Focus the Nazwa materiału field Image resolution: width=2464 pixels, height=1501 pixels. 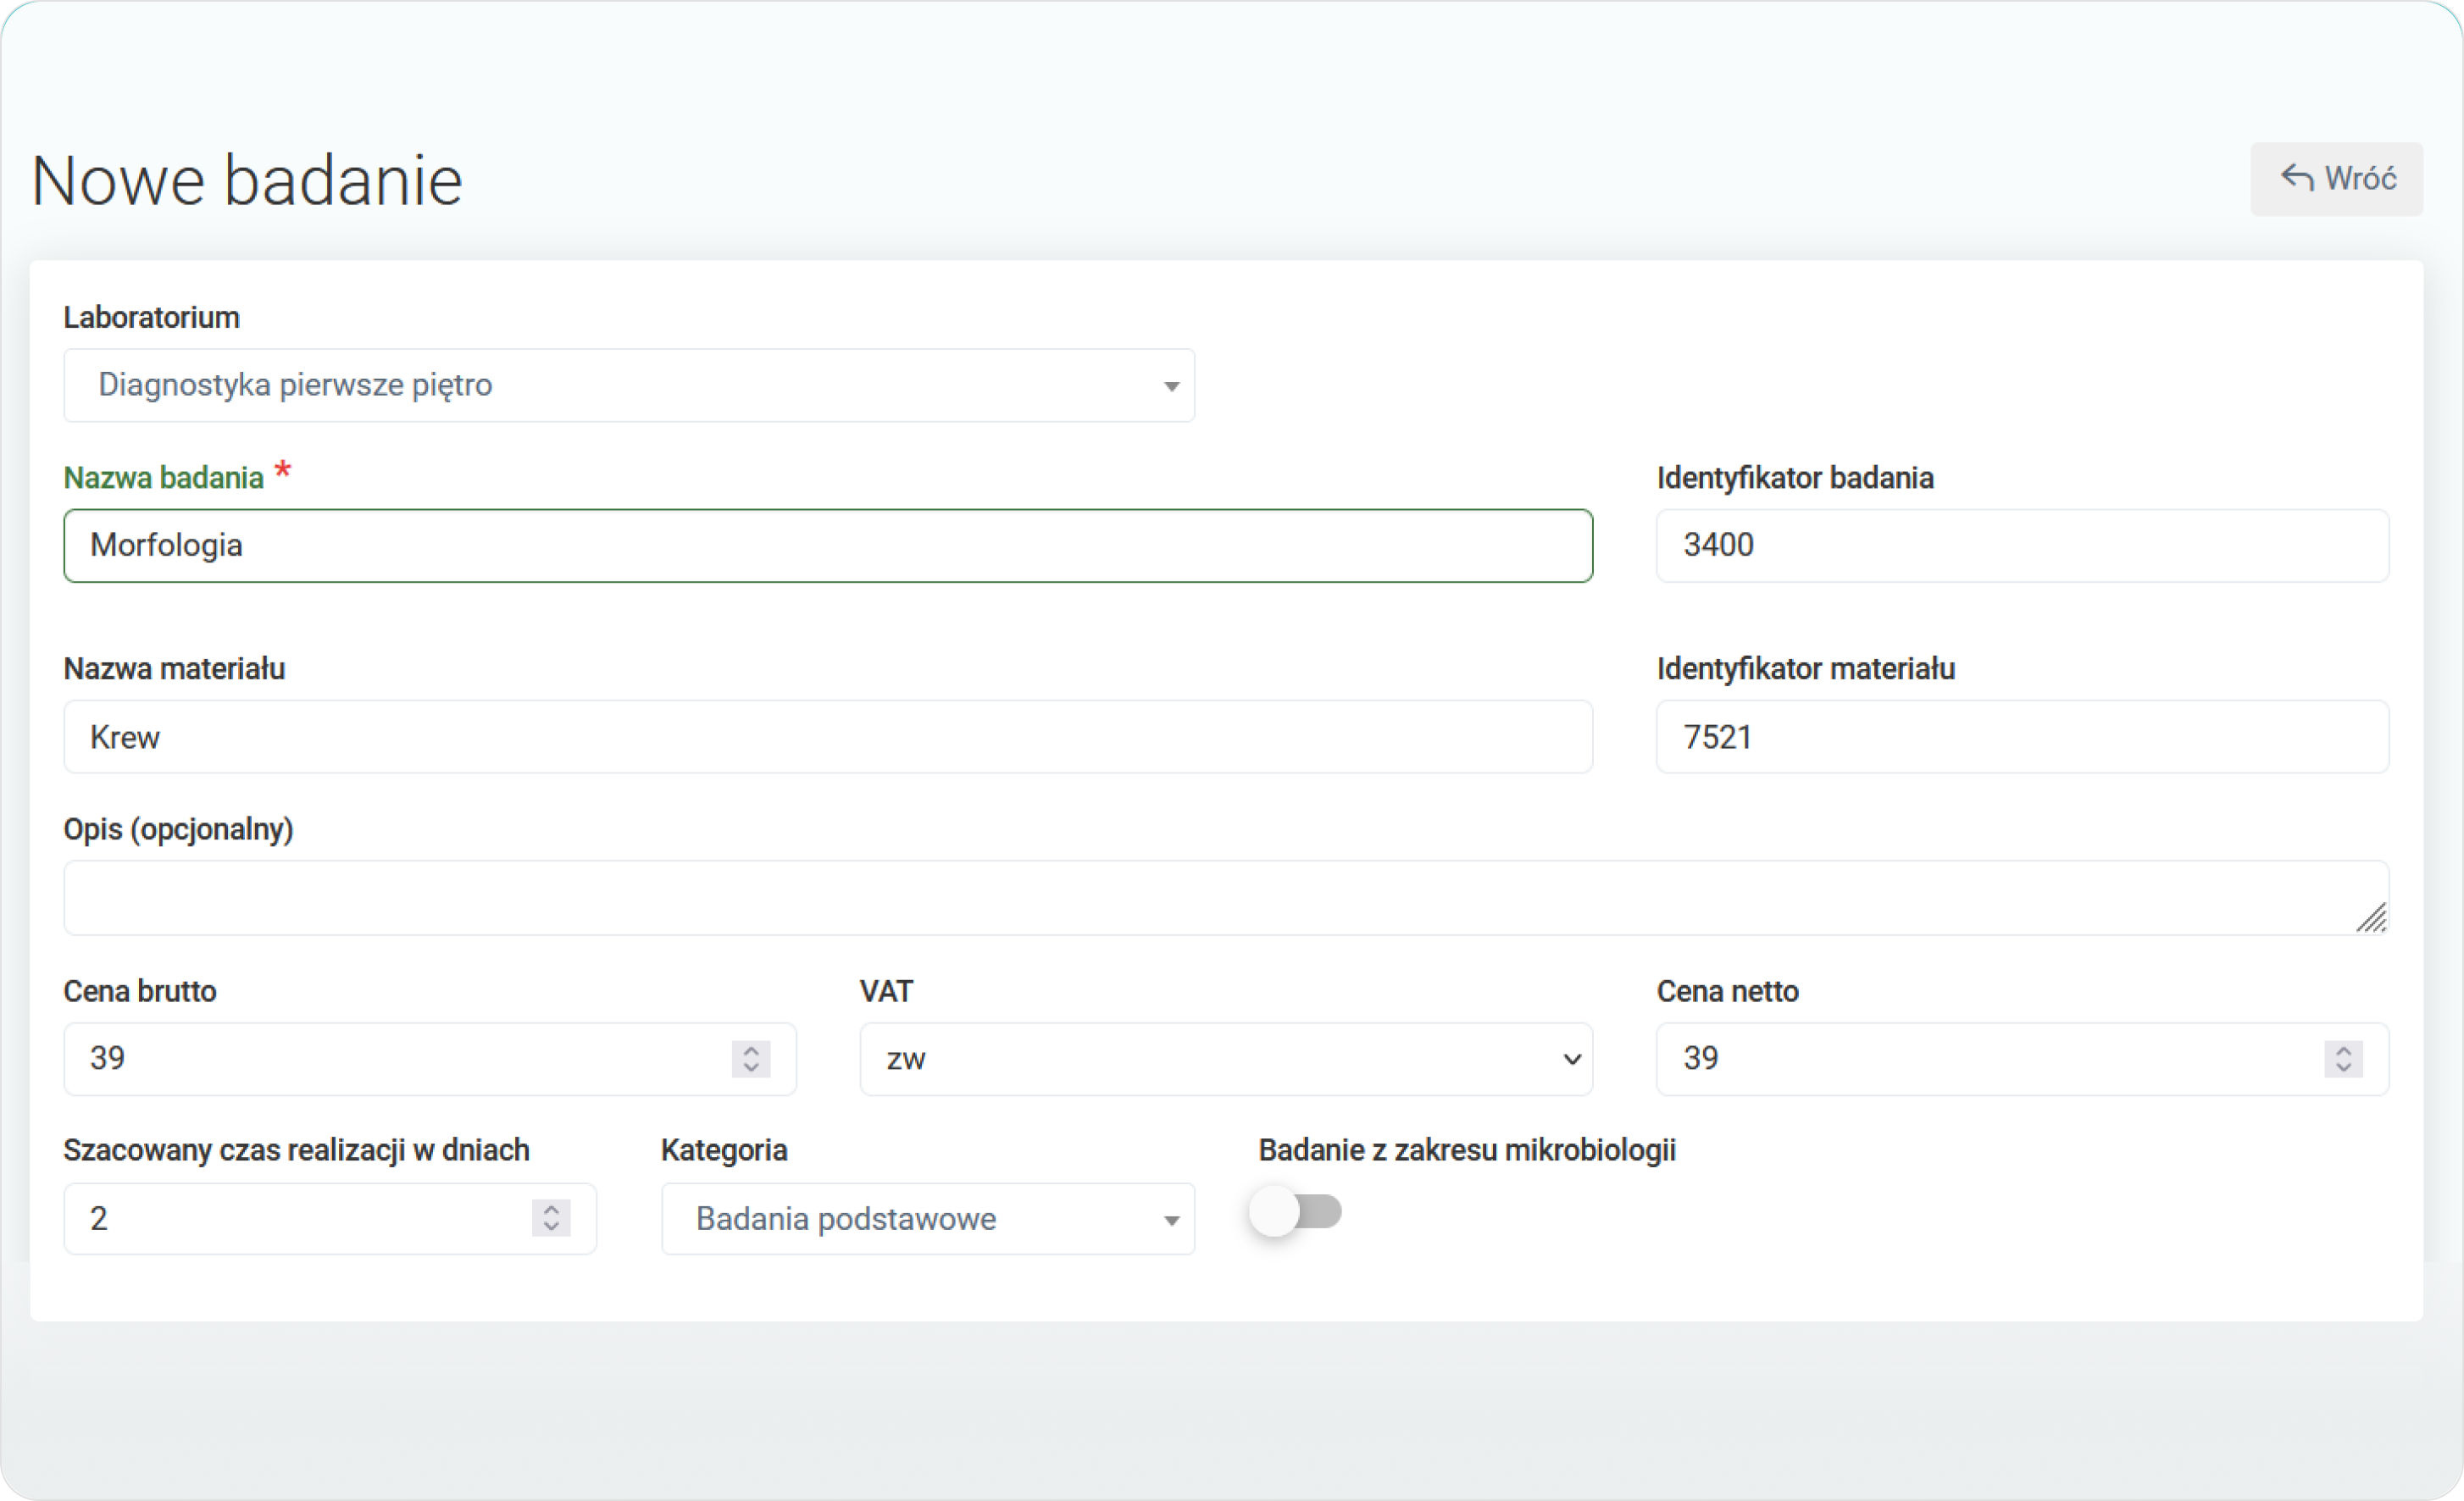827,737
